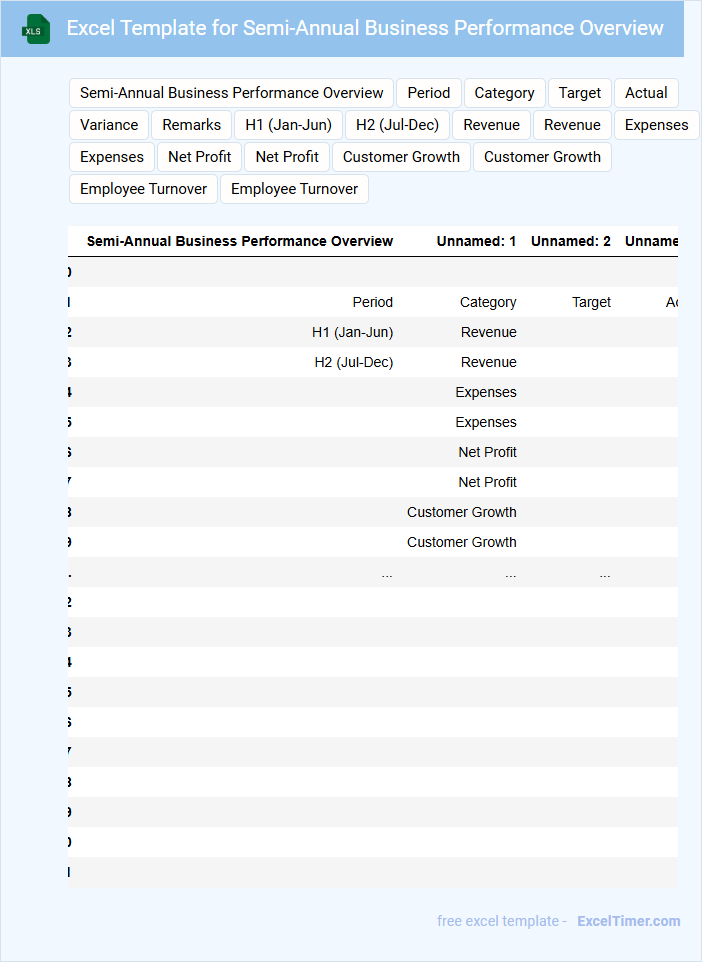Viewport: 702px width, 962px height.
Task: Open the ExcelTimer.com link
Action: 628,921
